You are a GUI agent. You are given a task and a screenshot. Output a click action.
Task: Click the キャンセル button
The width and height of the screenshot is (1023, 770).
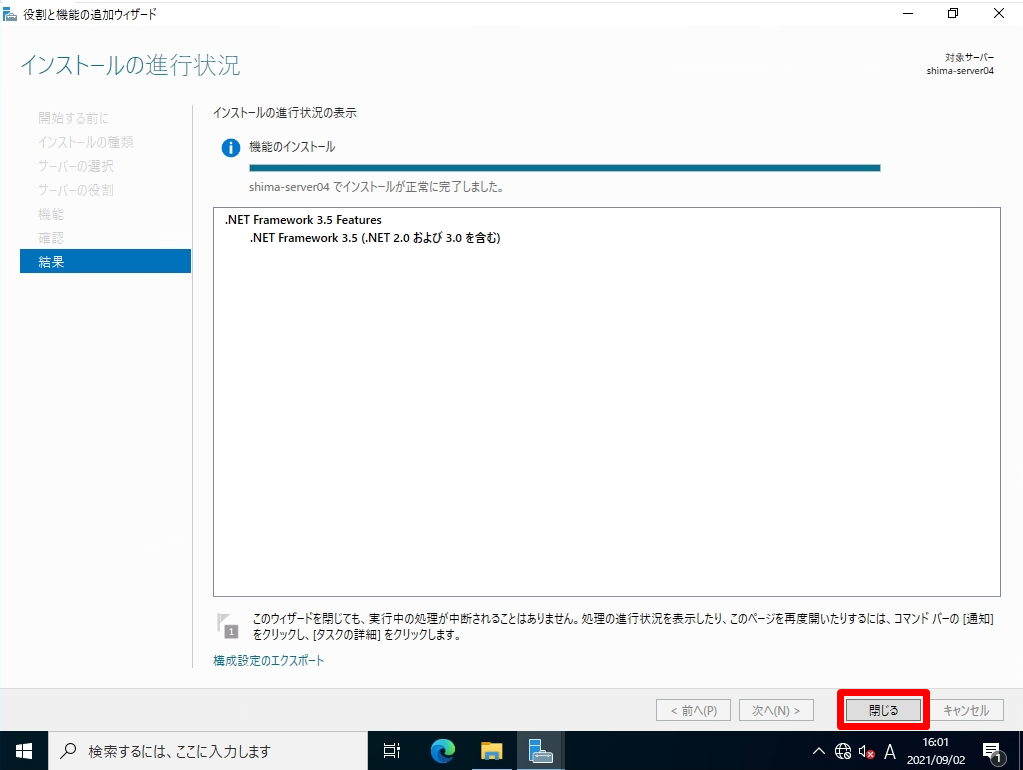coord(966,710)
